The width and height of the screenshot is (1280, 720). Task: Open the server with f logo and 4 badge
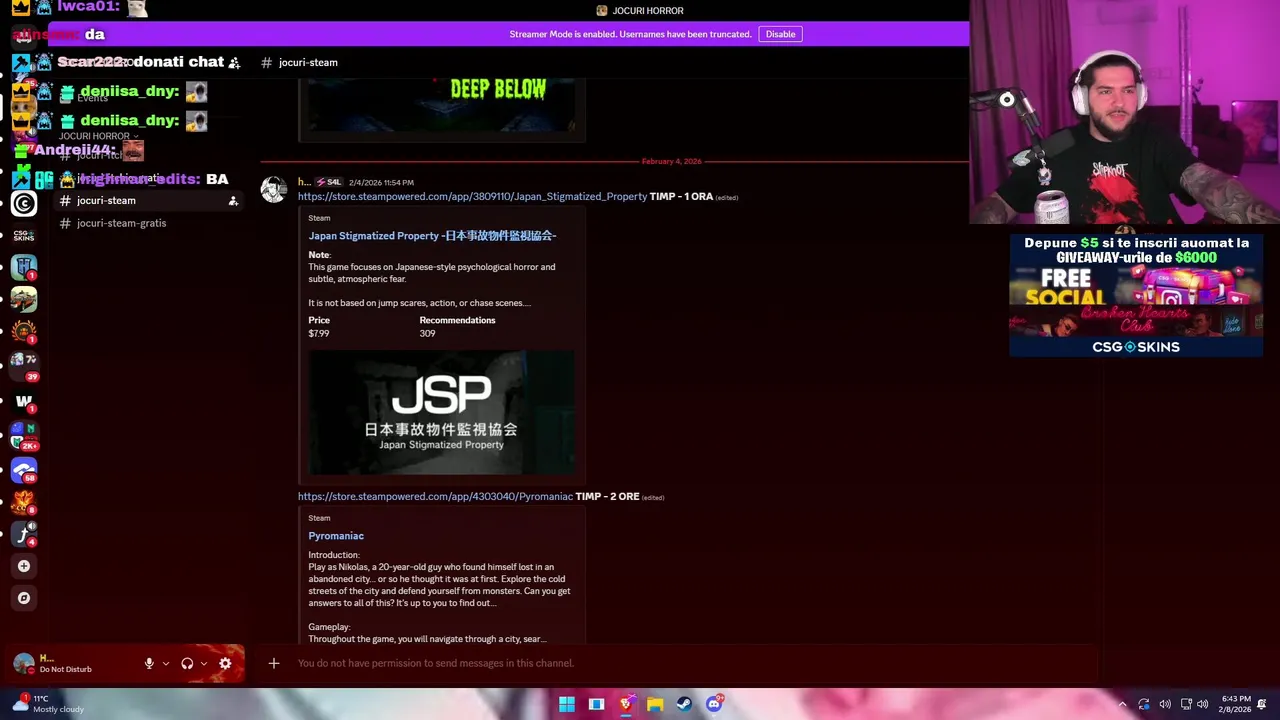[24, 534]
